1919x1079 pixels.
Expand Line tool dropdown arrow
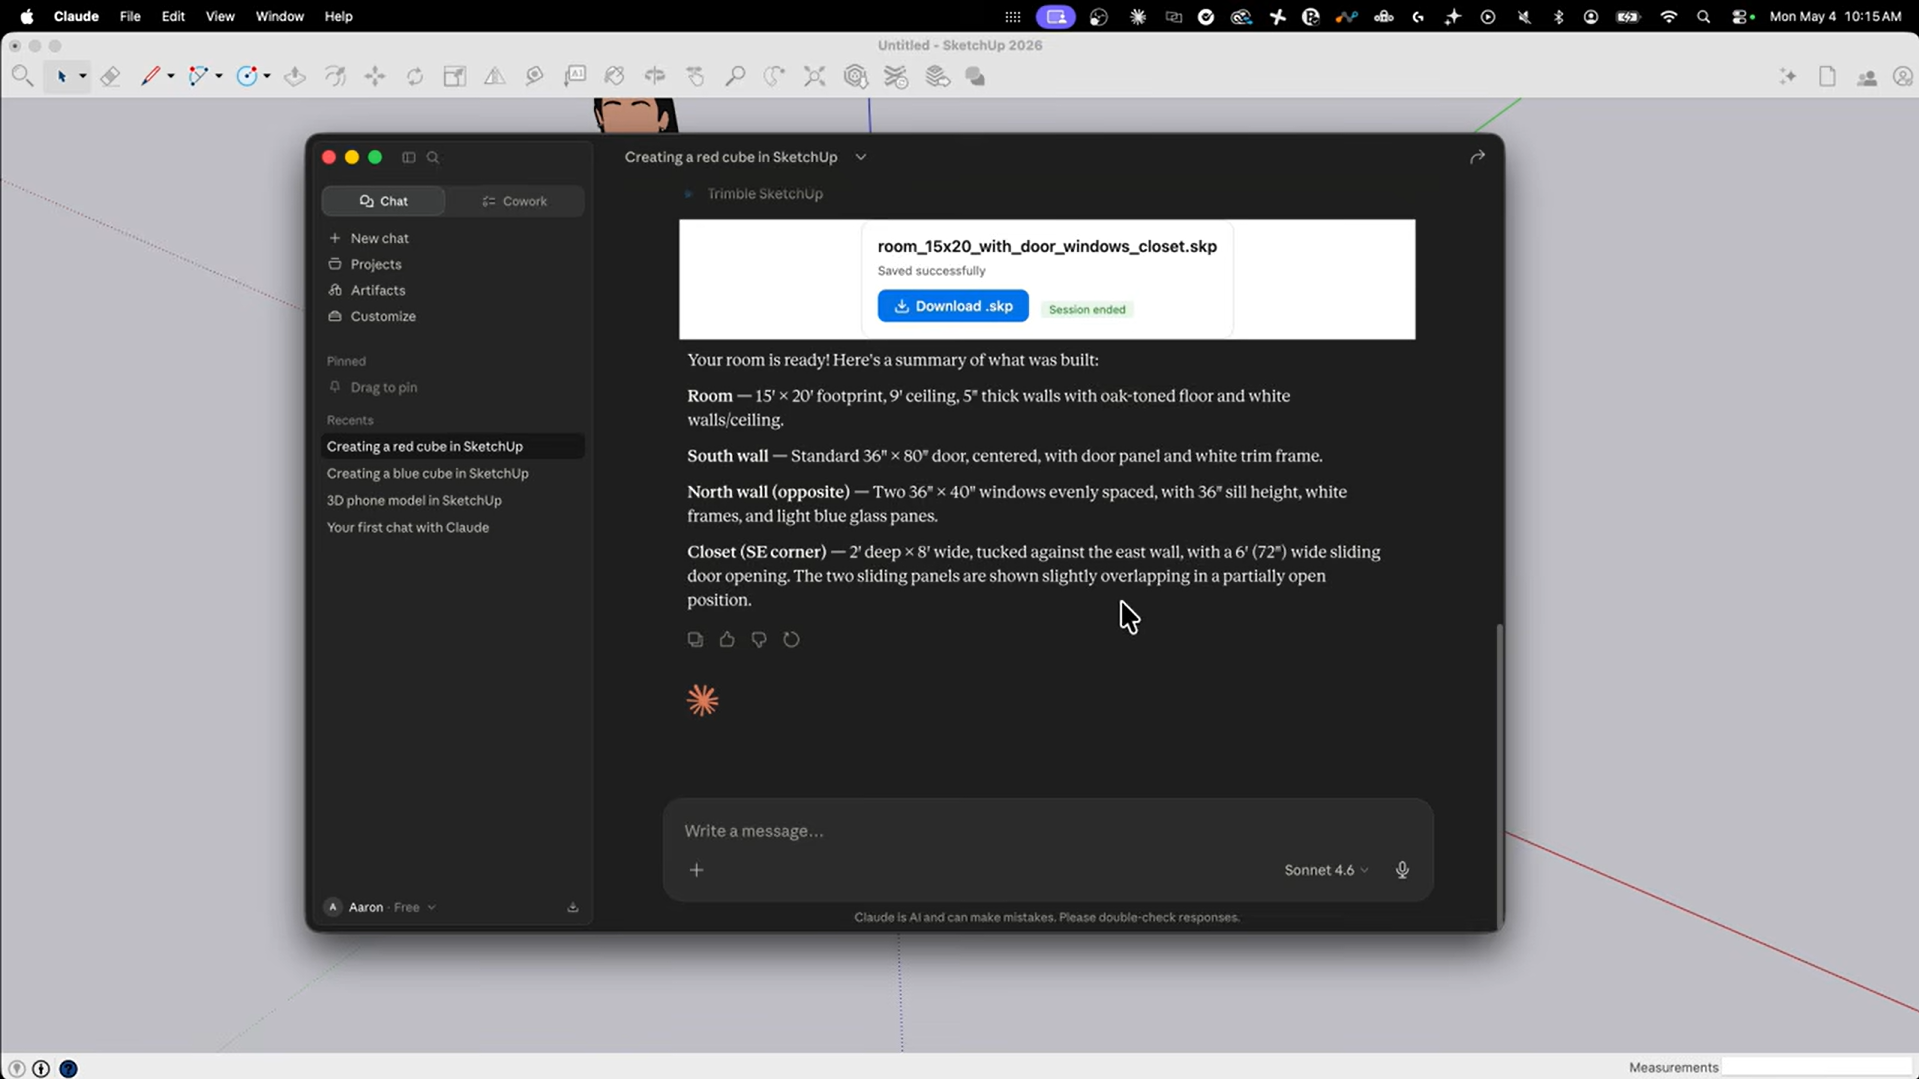click(171, 76)
